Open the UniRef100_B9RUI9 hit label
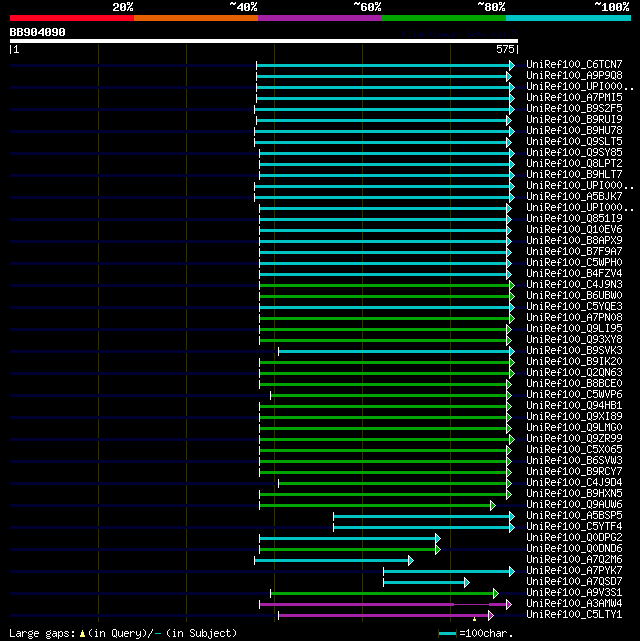Image resolution: width=640 pixels, height=641 pixels. (x=574, y=120)
